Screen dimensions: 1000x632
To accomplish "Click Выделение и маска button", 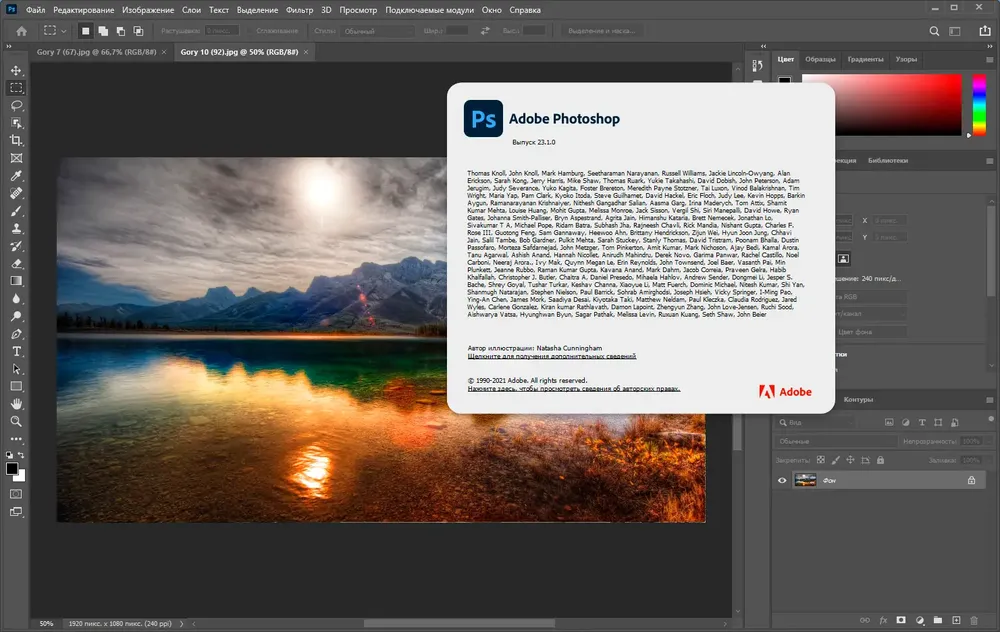I will pyautogui.click(x=601, y=31).
